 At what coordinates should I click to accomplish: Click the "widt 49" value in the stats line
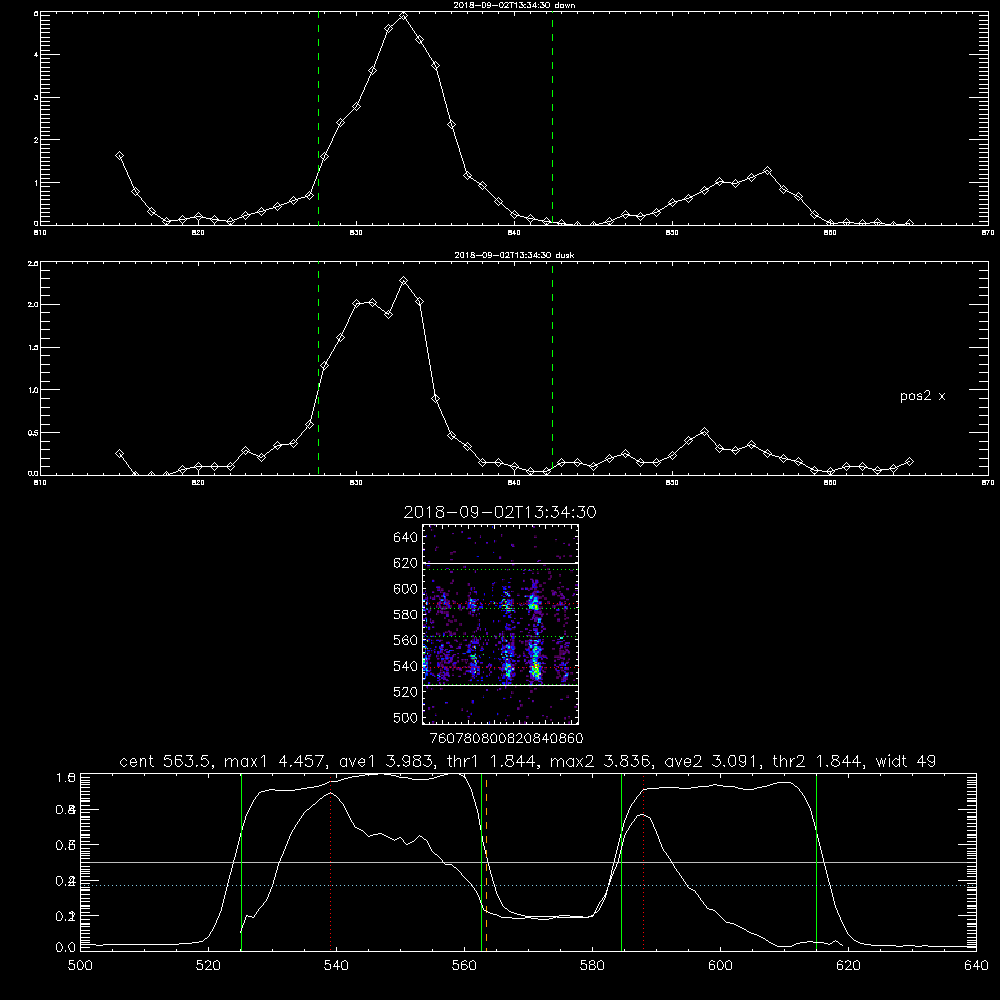[x=906, y=761]
